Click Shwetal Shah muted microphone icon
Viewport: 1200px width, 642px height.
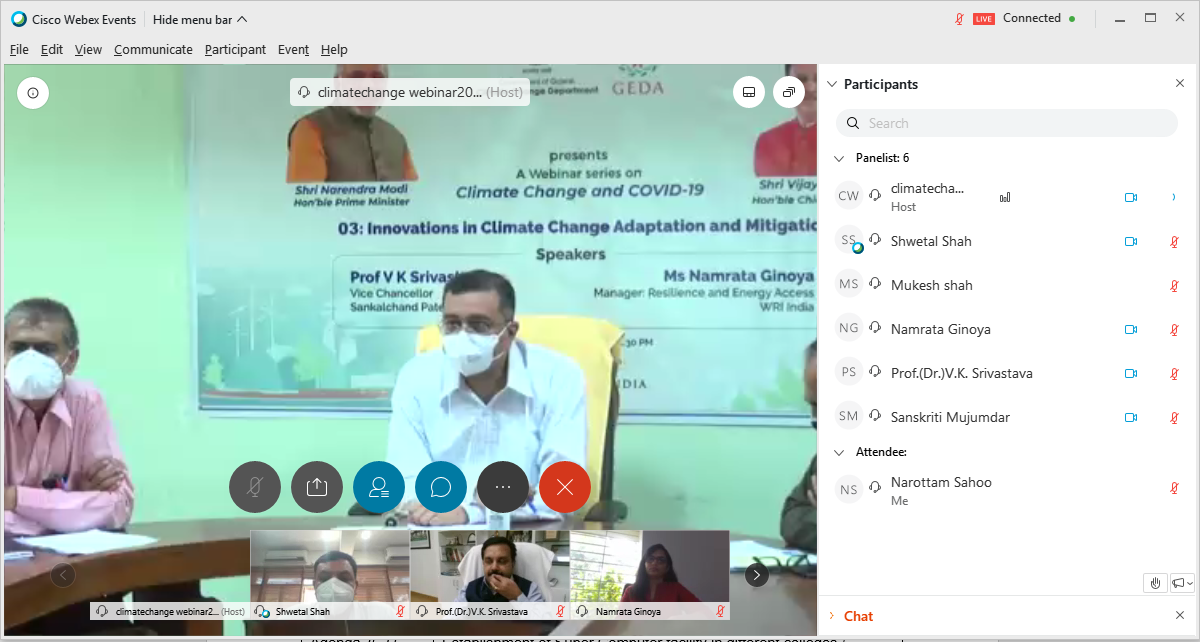click(1175, 241)
